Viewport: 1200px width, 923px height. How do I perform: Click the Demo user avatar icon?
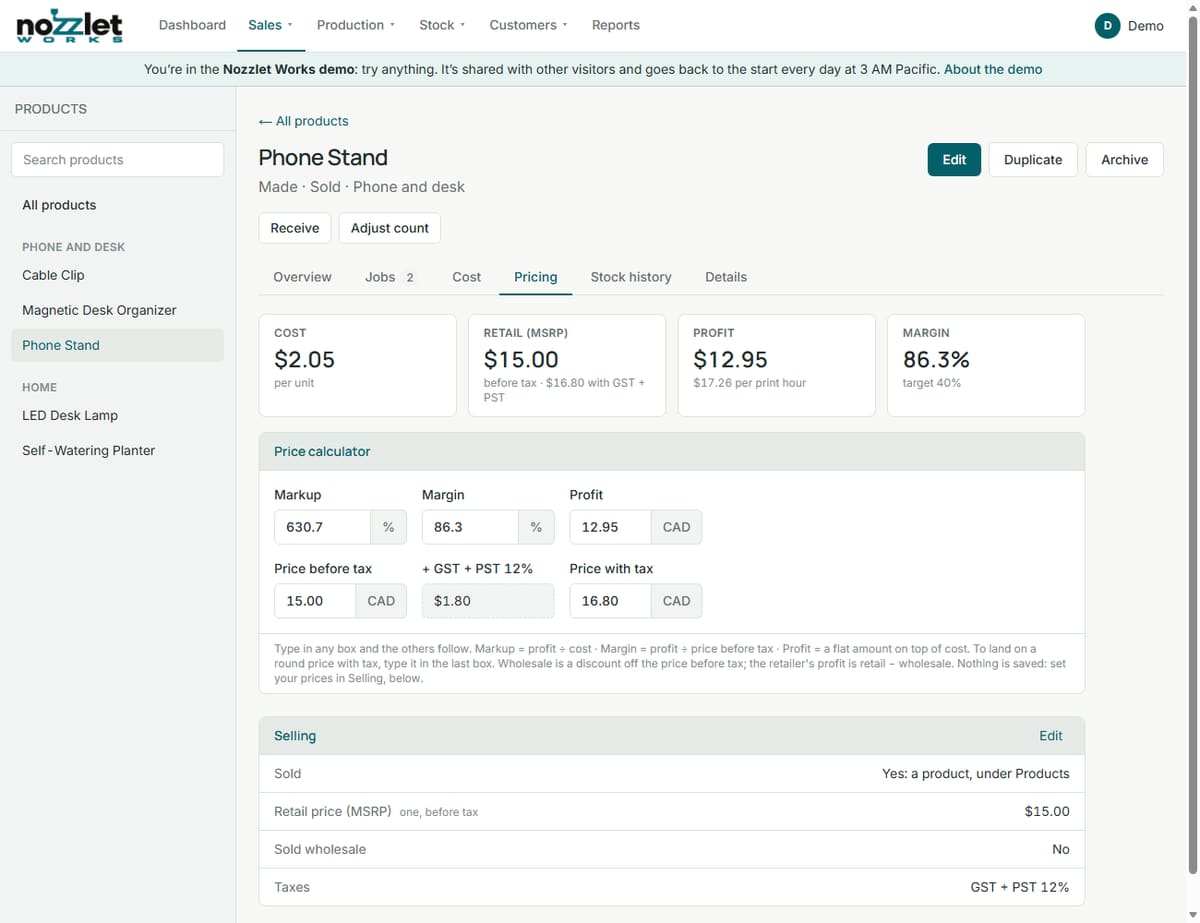(1107, 26)
